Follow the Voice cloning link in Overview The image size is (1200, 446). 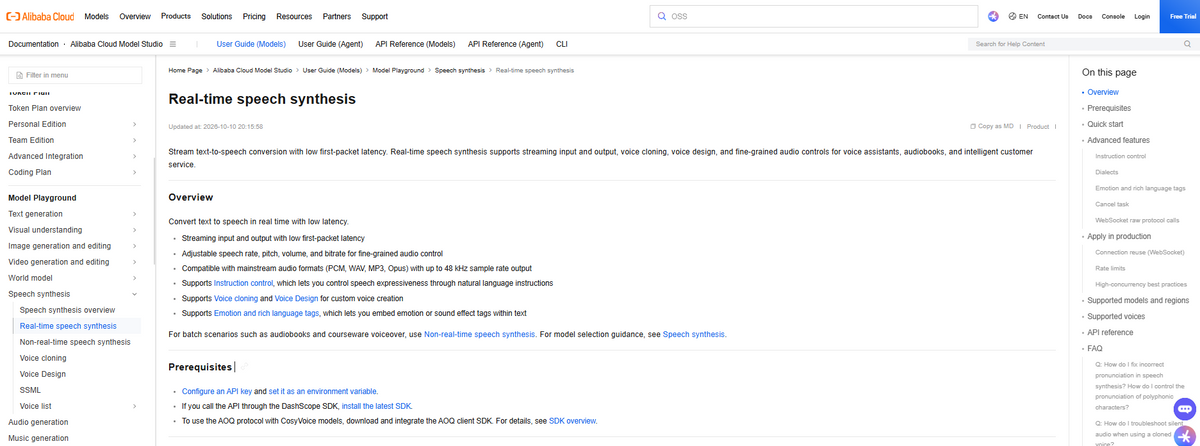[236, 298]
